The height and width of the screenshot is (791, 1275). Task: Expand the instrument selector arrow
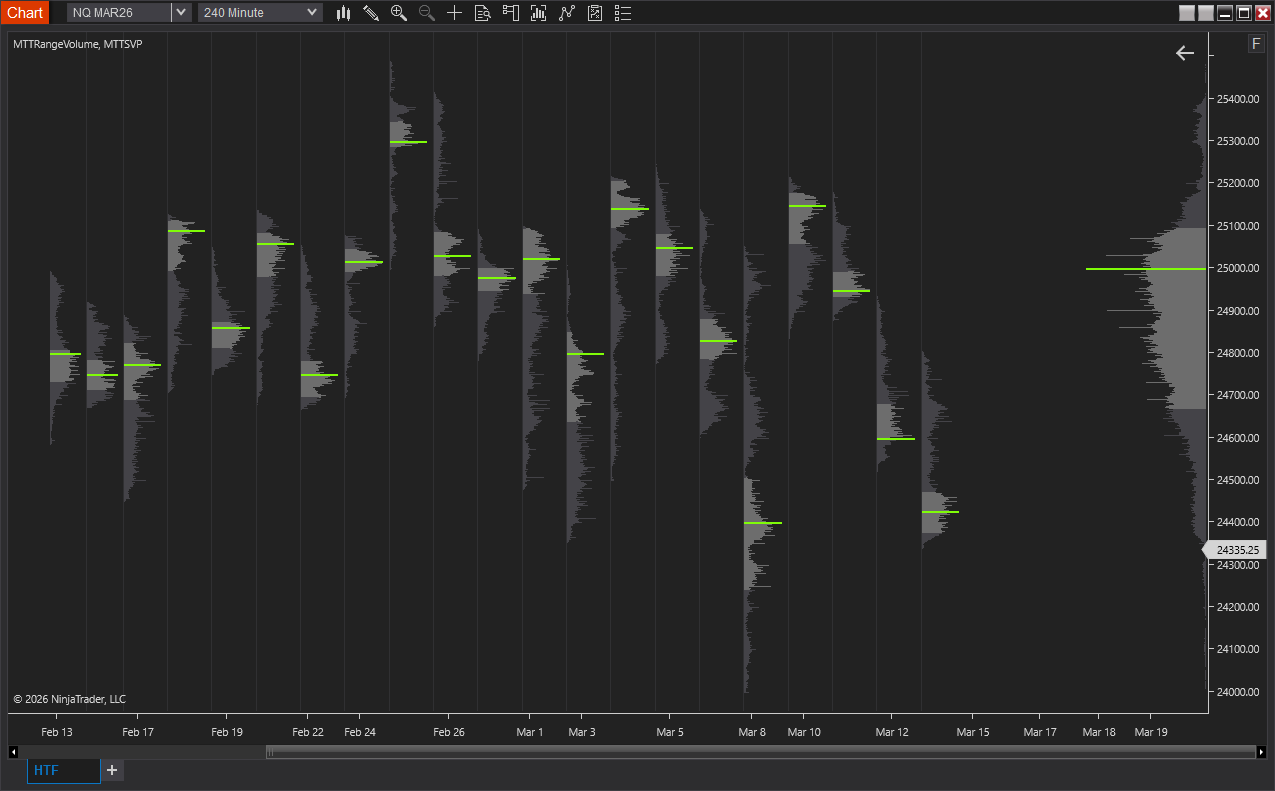pos(180,12)
